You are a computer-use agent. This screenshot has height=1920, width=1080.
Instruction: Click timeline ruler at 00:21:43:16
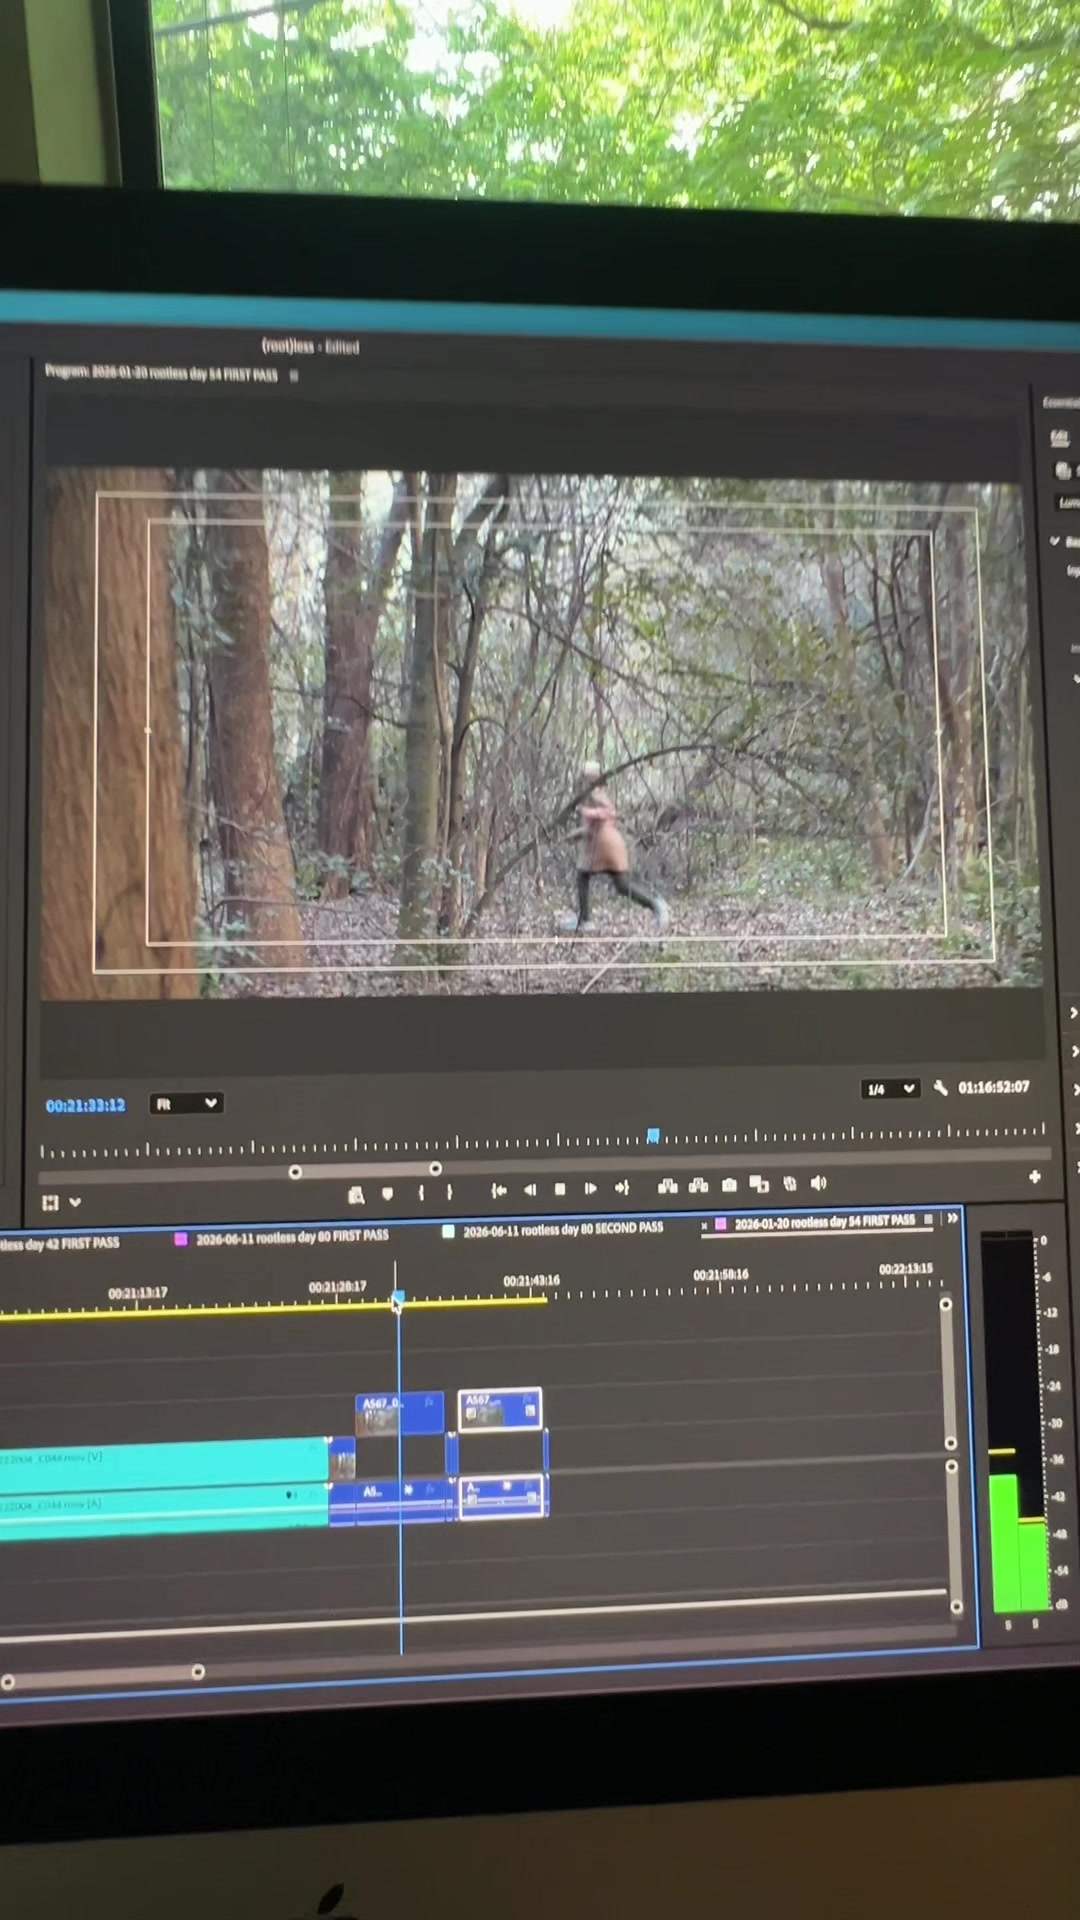(531, 1281)
